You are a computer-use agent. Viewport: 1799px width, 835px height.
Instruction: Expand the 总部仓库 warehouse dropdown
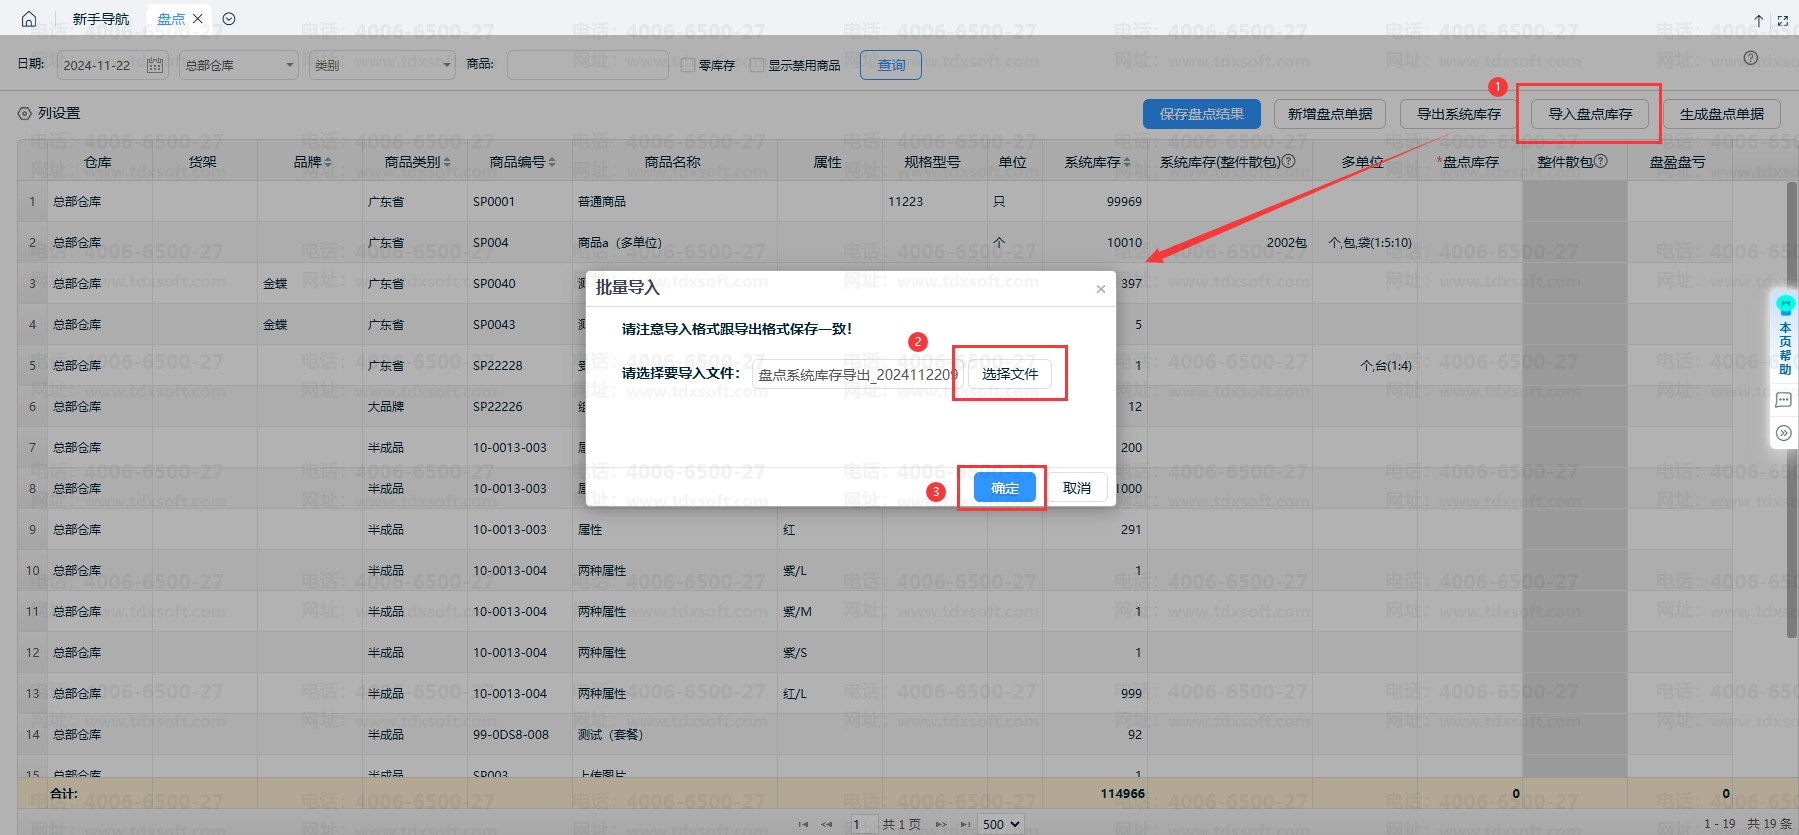point(238,65)
